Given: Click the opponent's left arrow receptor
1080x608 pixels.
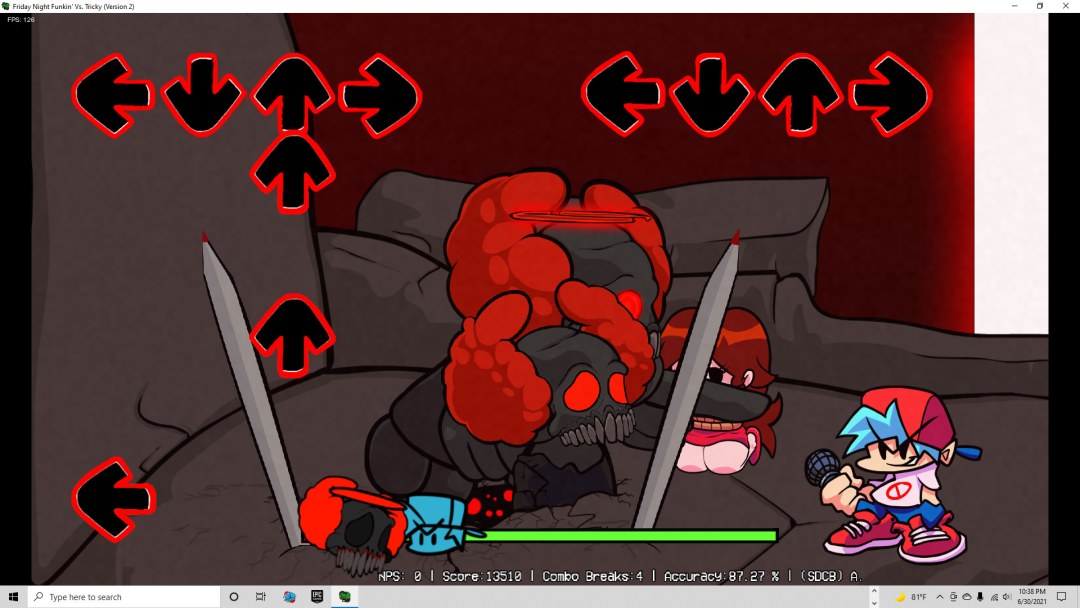Looking at the screenshot, I should pyautogui.click(x=112, y=94).
